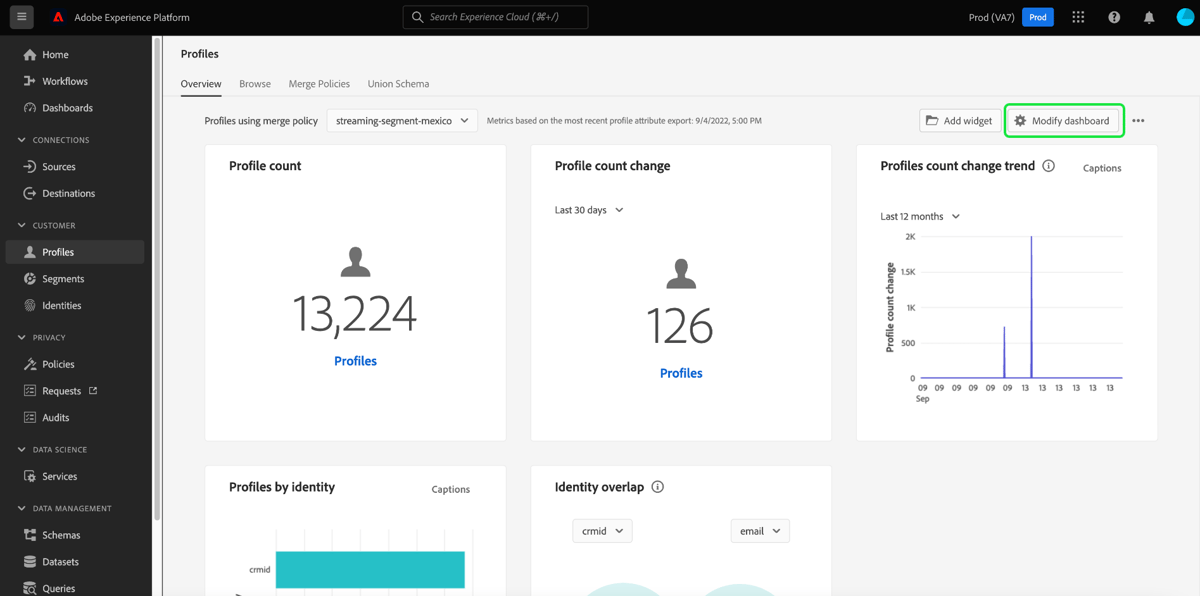The height and width of the screenshot is (596, 1200).
Task: Open Profiles link under the 13,224 count
Action: (355, 360)
